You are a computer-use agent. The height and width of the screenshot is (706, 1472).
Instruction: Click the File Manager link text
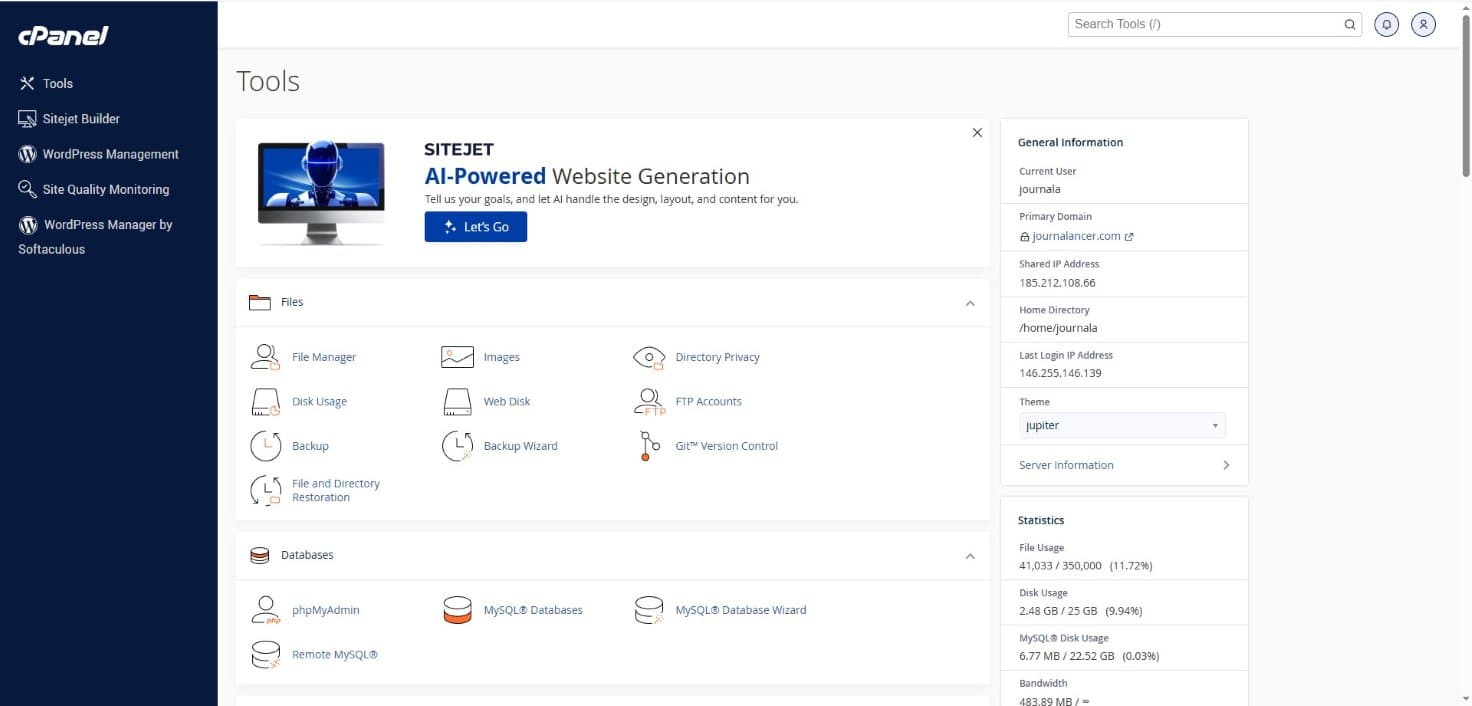324,357
